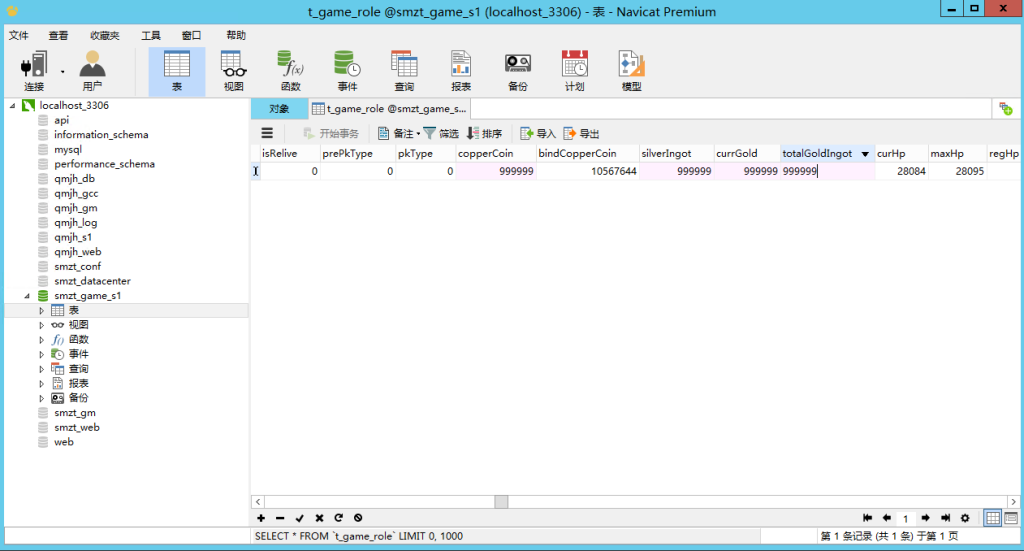Image resolution: width=1024 pixels, height=551 pixels.
Task: Select the qmjh_log database in tree
Action: click(76, 223)
